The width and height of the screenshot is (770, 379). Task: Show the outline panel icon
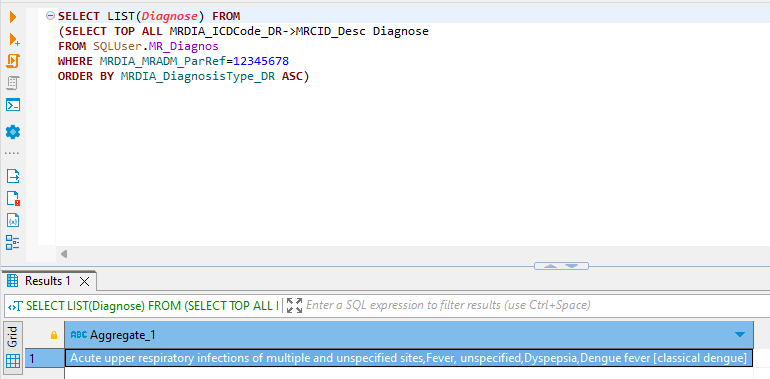click(13, 243)
